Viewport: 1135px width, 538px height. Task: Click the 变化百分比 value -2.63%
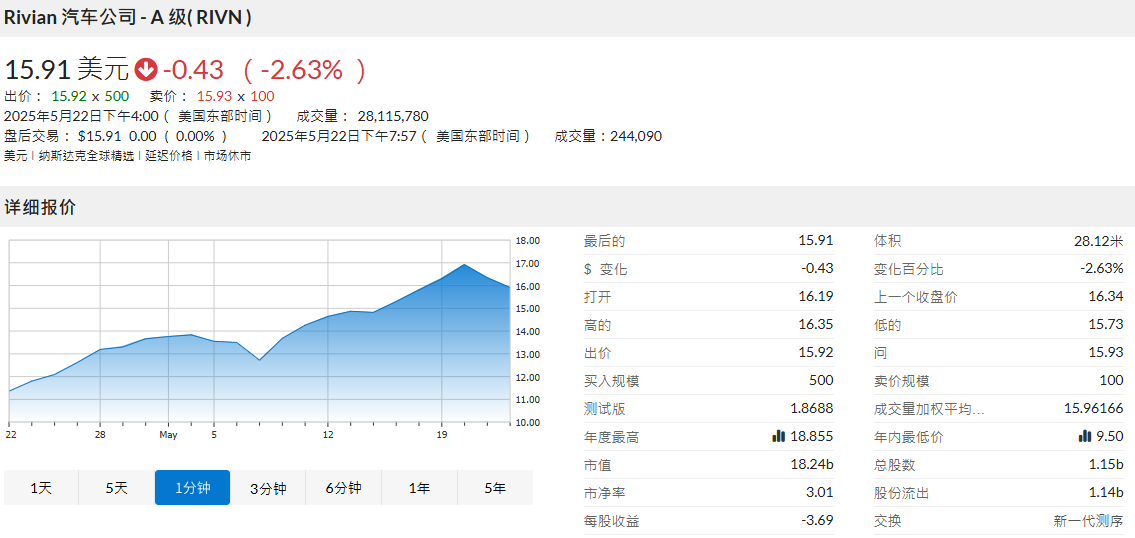1104,269
